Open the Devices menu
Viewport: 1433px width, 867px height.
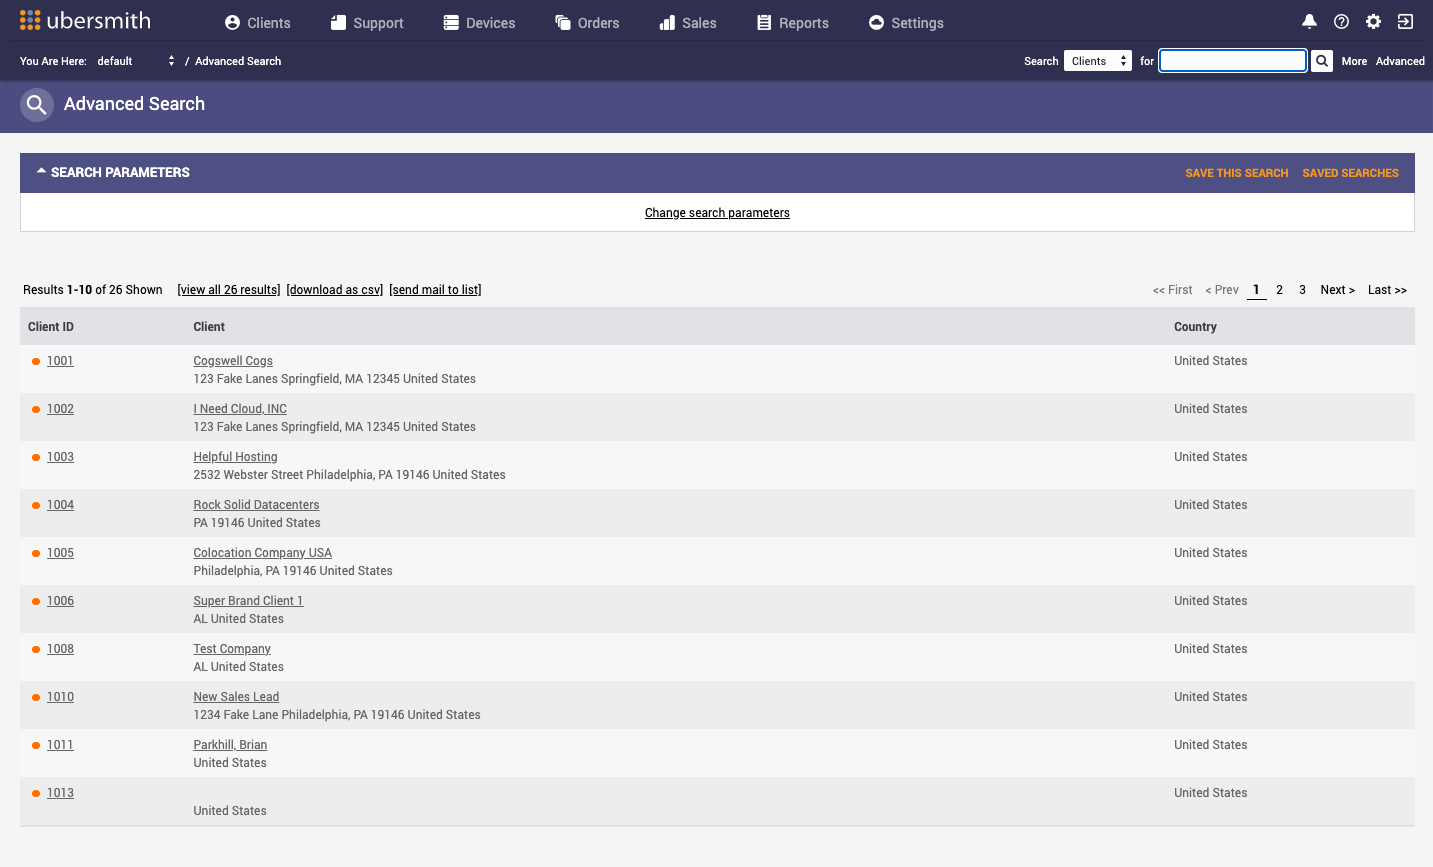pyautogui.click(x=479, y=23)
